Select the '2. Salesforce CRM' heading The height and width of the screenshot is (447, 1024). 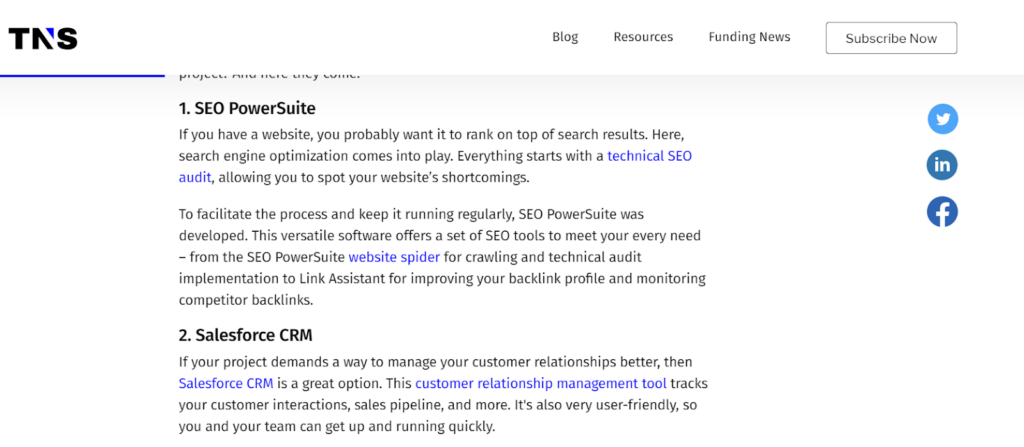(x=246, y=336)
